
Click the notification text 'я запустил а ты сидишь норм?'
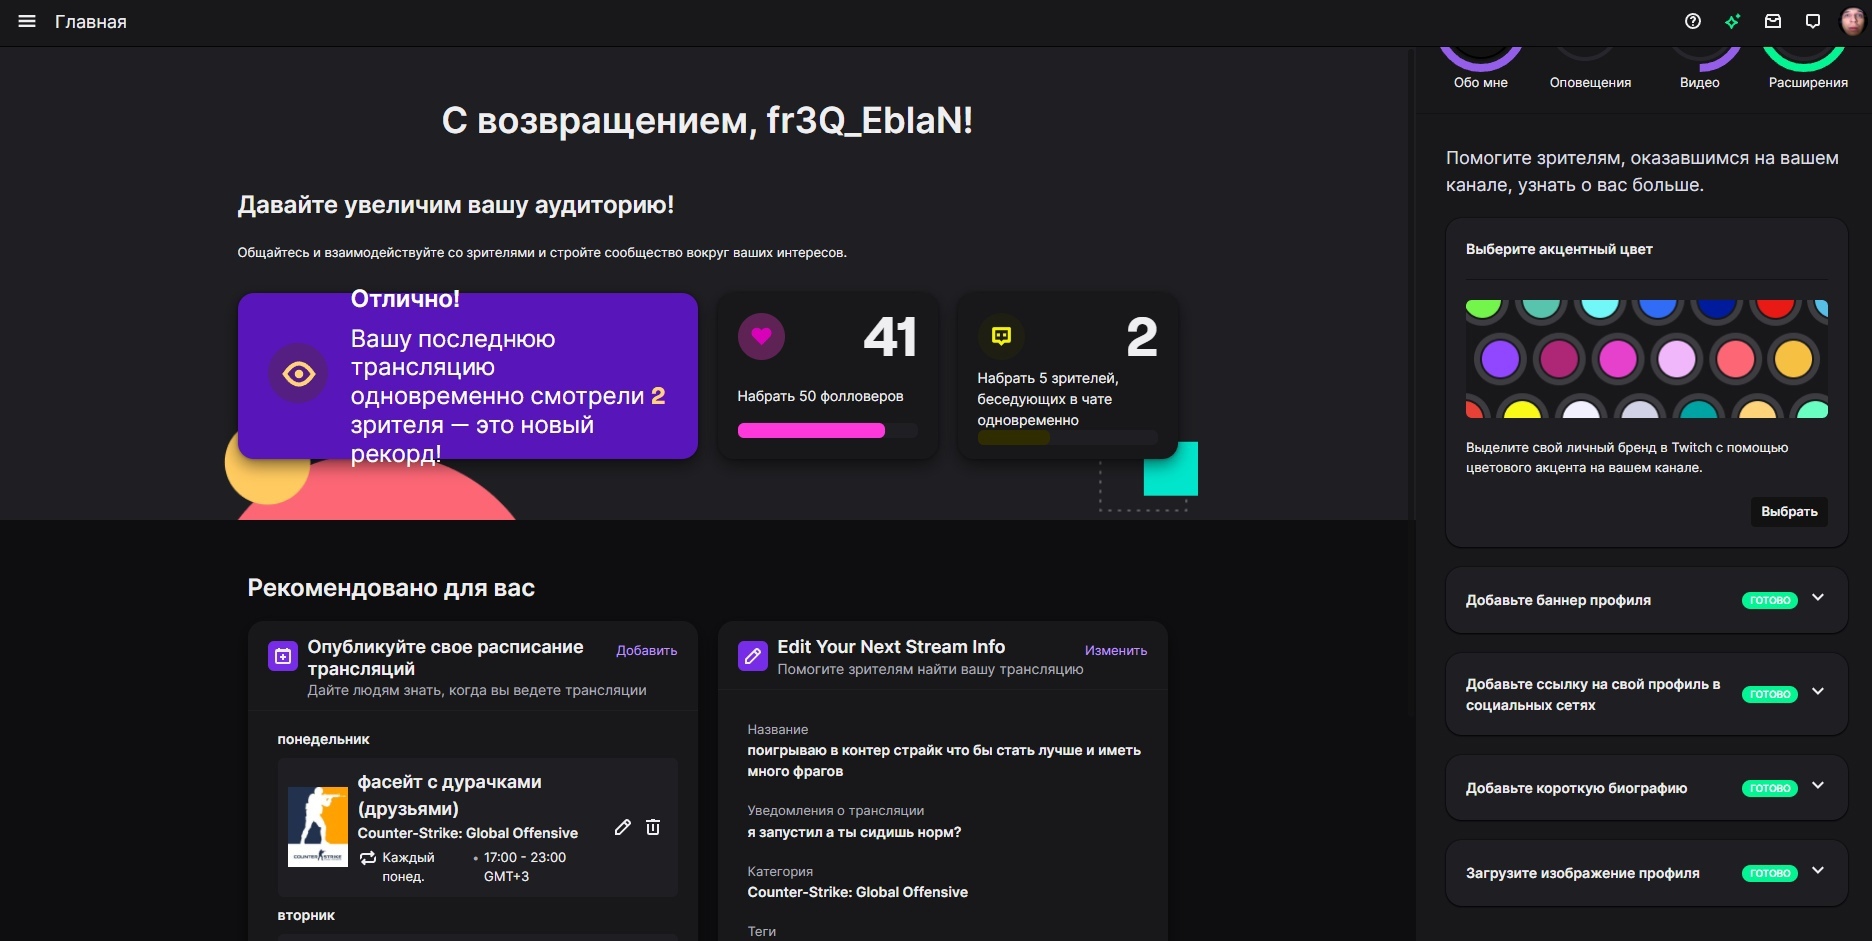click(854, 832)
